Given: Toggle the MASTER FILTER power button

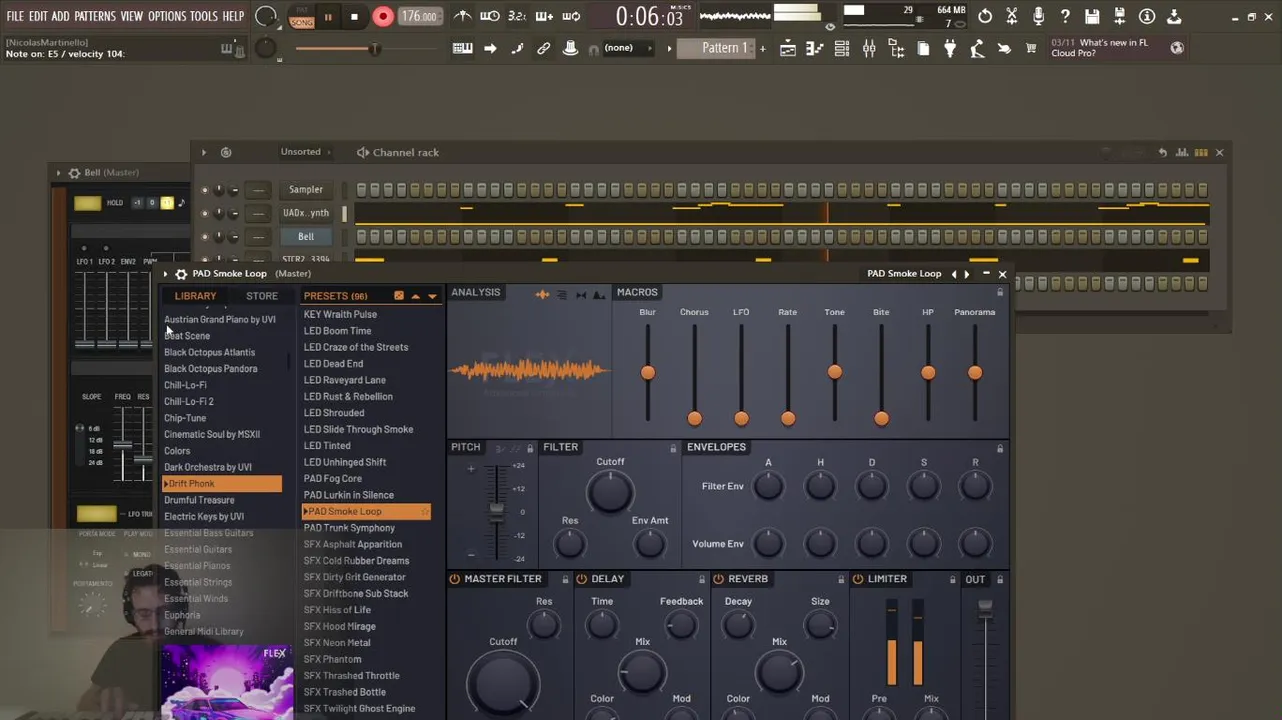Looking at the screenshot, I should tap(454, 579).
